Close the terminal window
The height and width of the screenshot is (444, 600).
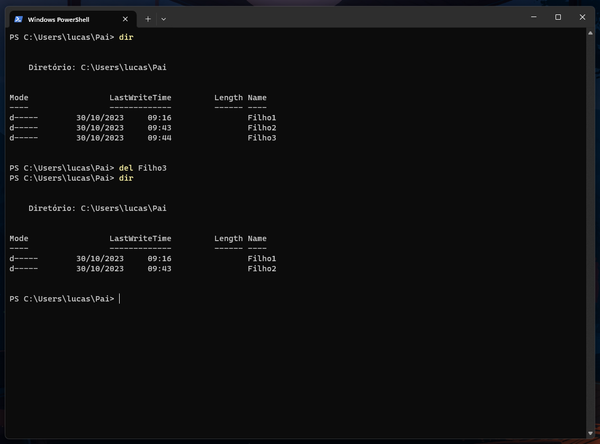click(x=584, y=17)
